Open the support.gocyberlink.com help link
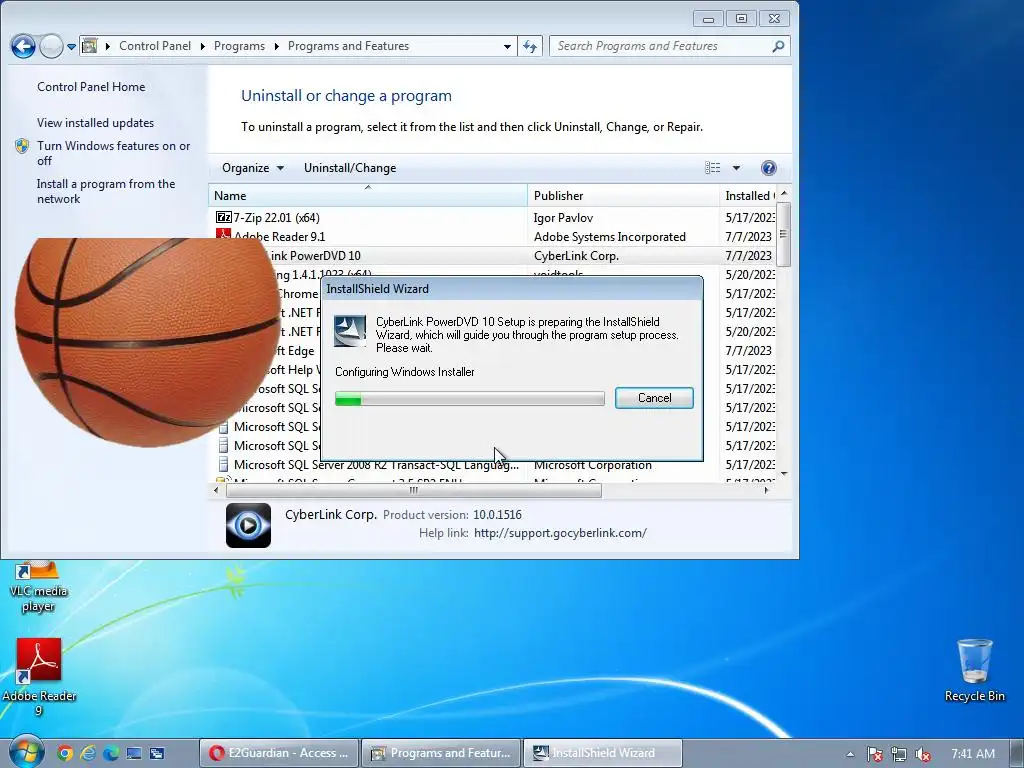The height and width of the screenshot is (768, 1024). [x=560, y=533]
